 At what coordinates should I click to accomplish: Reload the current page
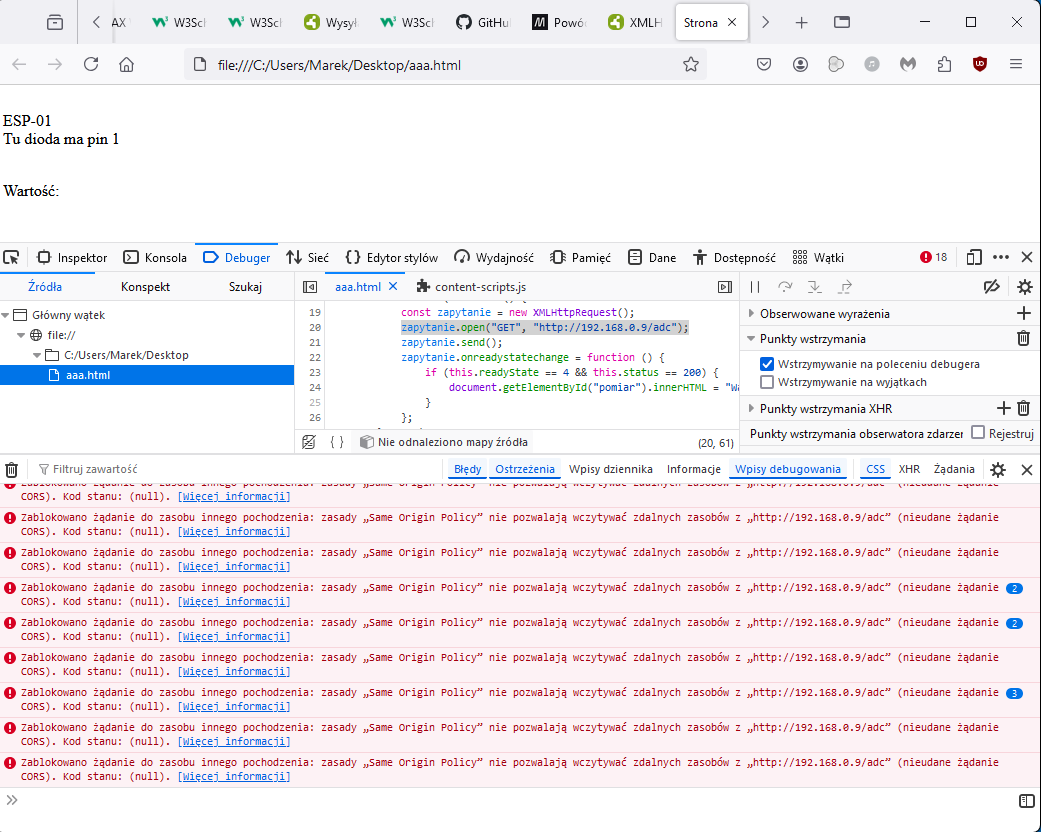tap(91, 64)
